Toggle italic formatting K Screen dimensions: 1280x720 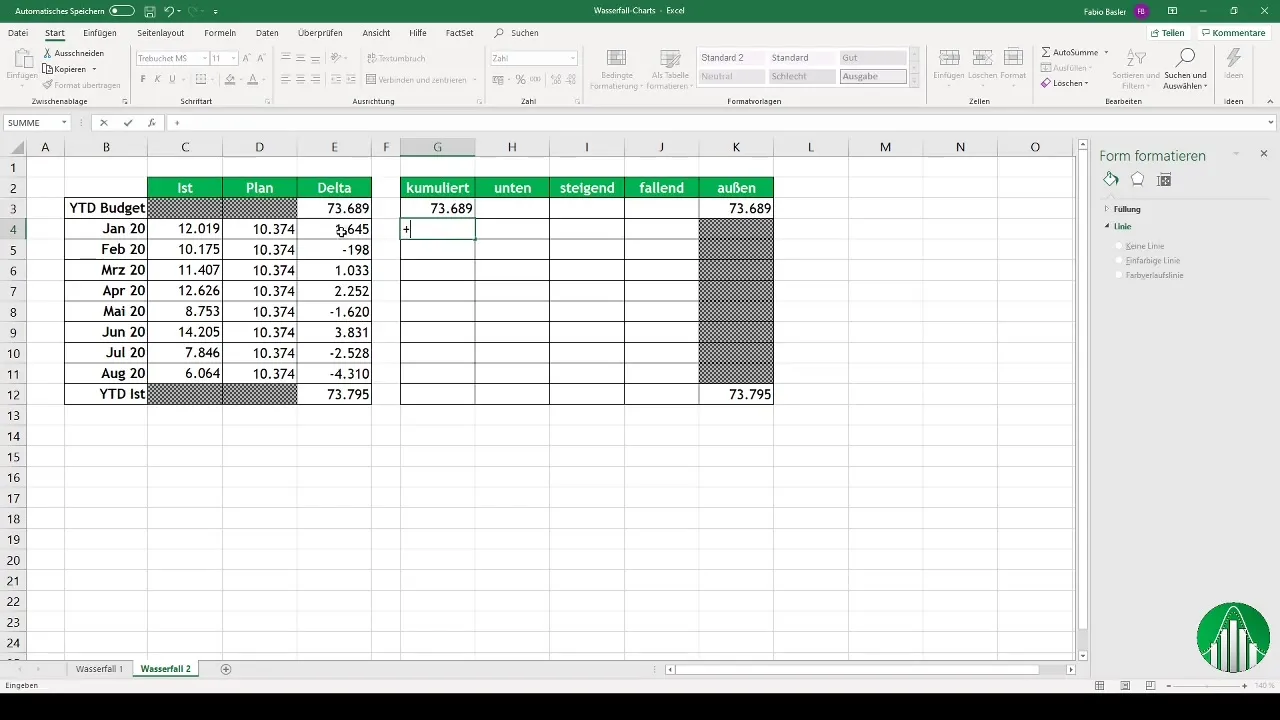[158, 79]
